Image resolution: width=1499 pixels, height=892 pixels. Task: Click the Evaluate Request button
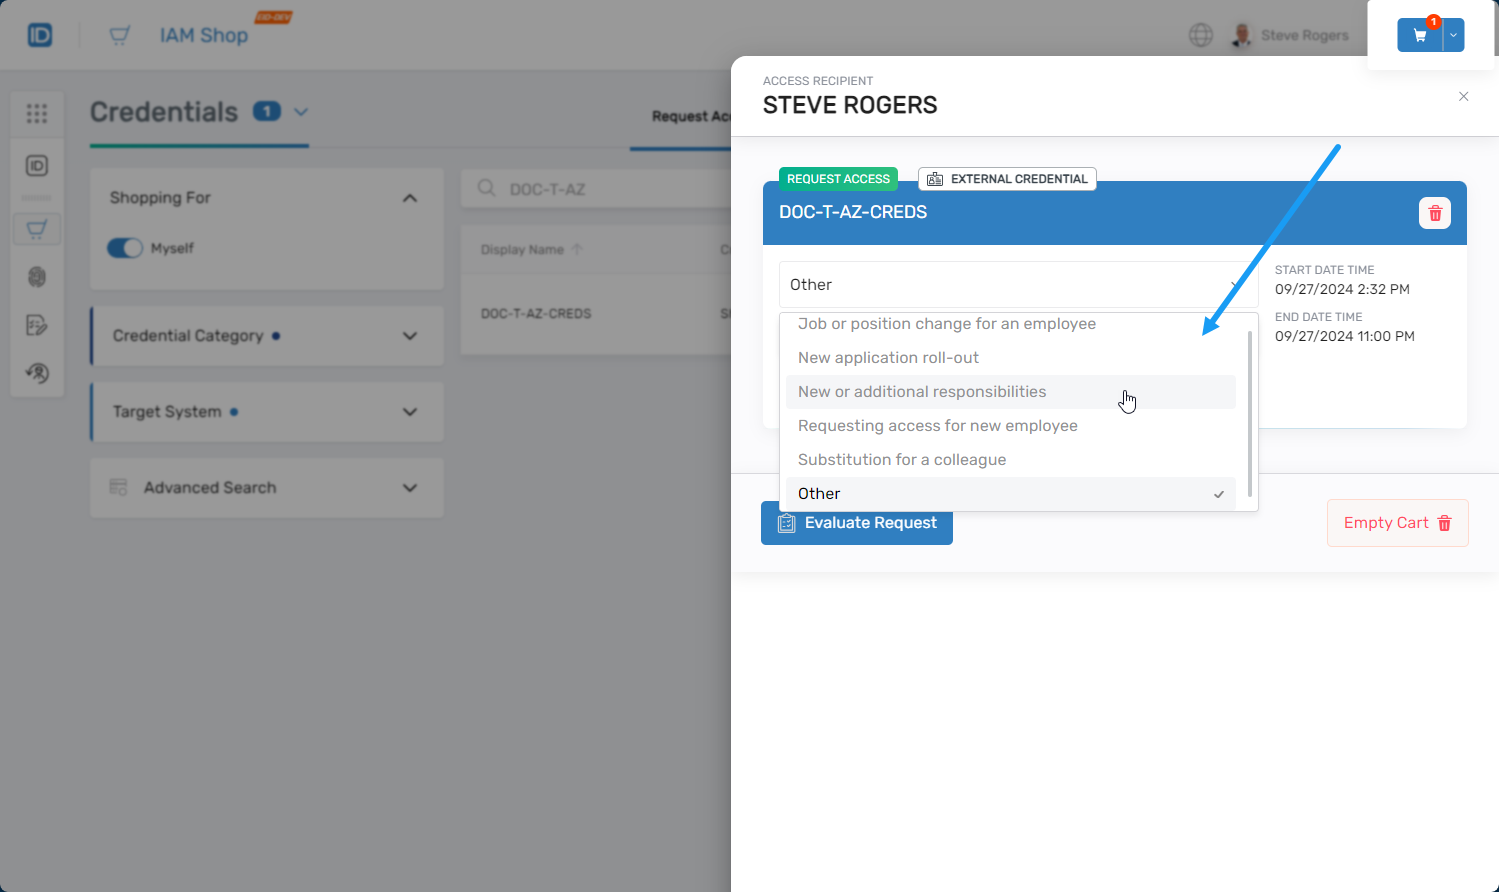point(857,523)
